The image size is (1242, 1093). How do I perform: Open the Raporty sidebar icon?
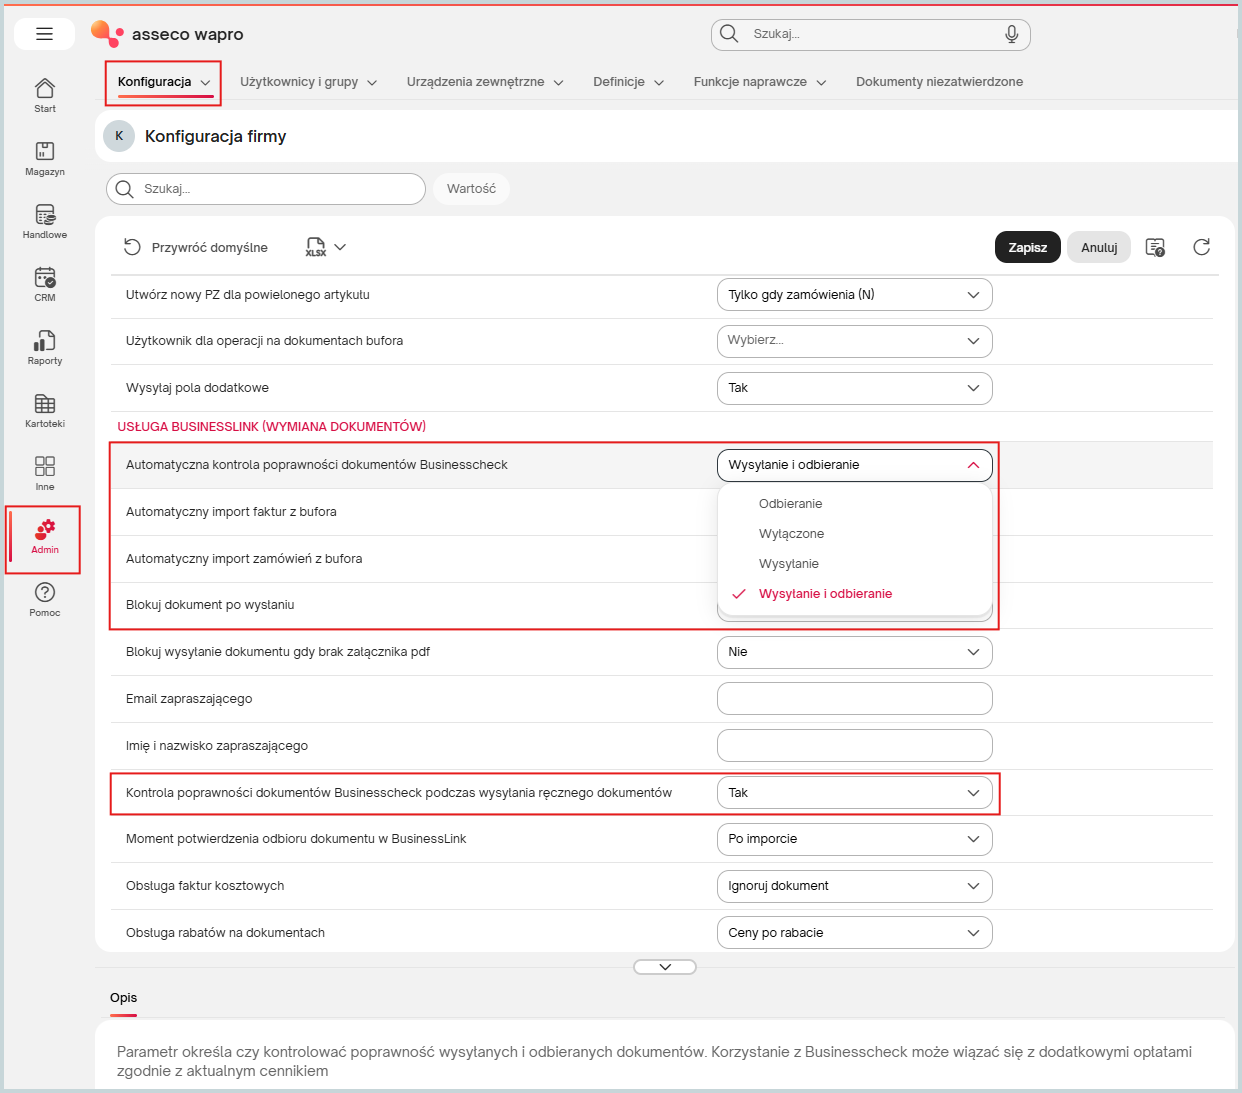[45, 347]
